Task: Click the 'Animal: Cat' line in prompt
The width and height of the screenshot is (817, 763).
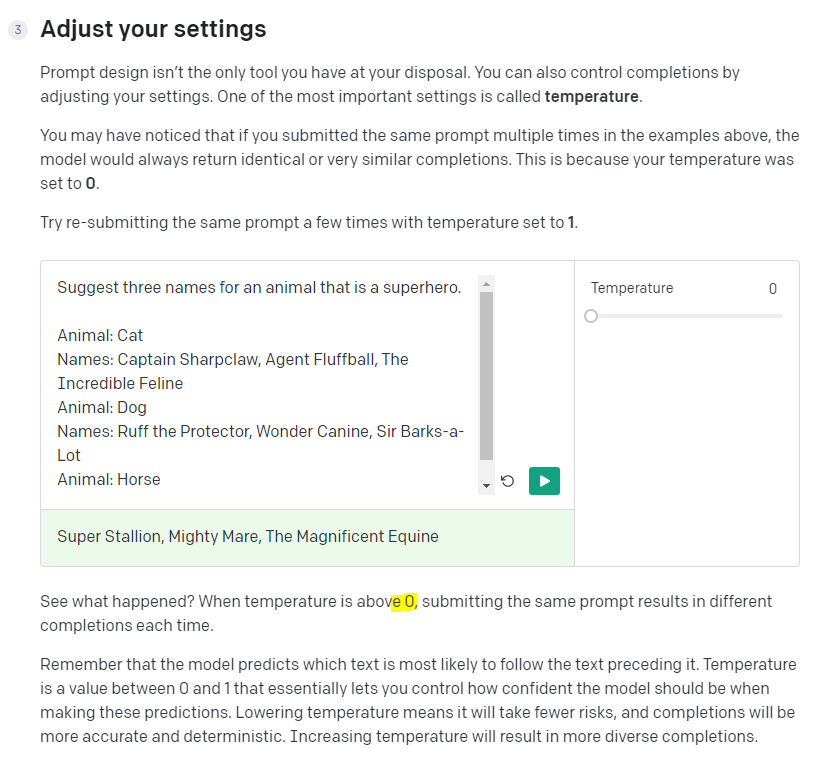Action: tap(100, 336)
